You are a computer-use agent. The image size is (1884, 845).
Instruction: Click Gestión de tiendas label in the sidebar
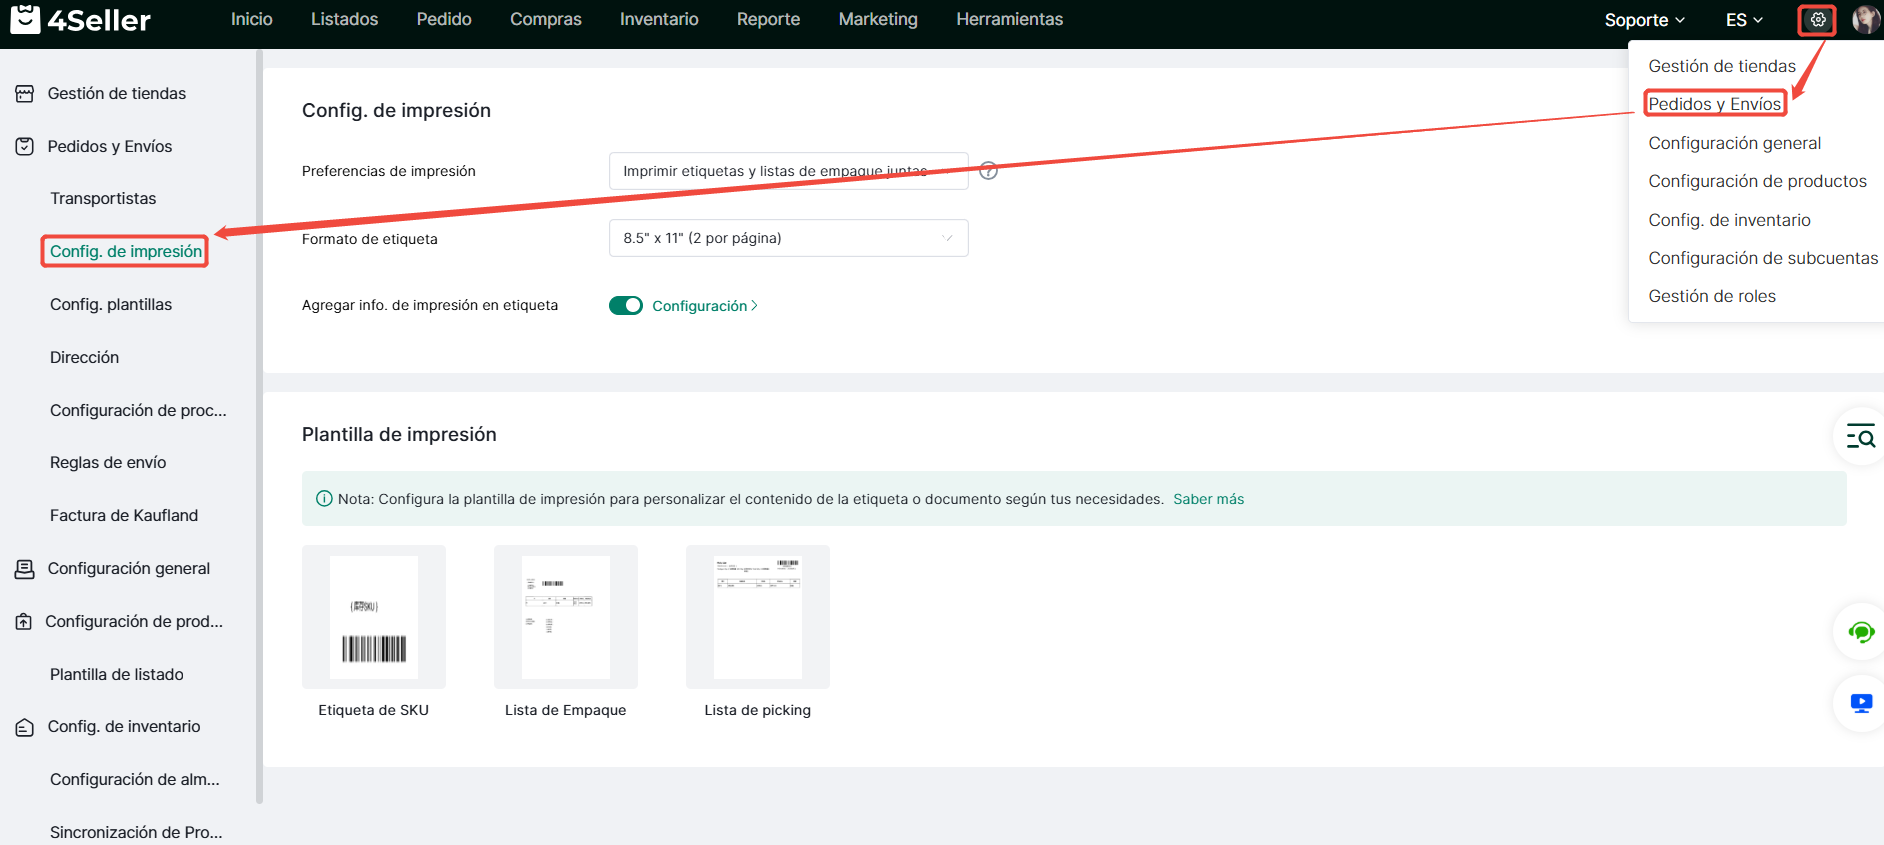(x=117, y=94)
